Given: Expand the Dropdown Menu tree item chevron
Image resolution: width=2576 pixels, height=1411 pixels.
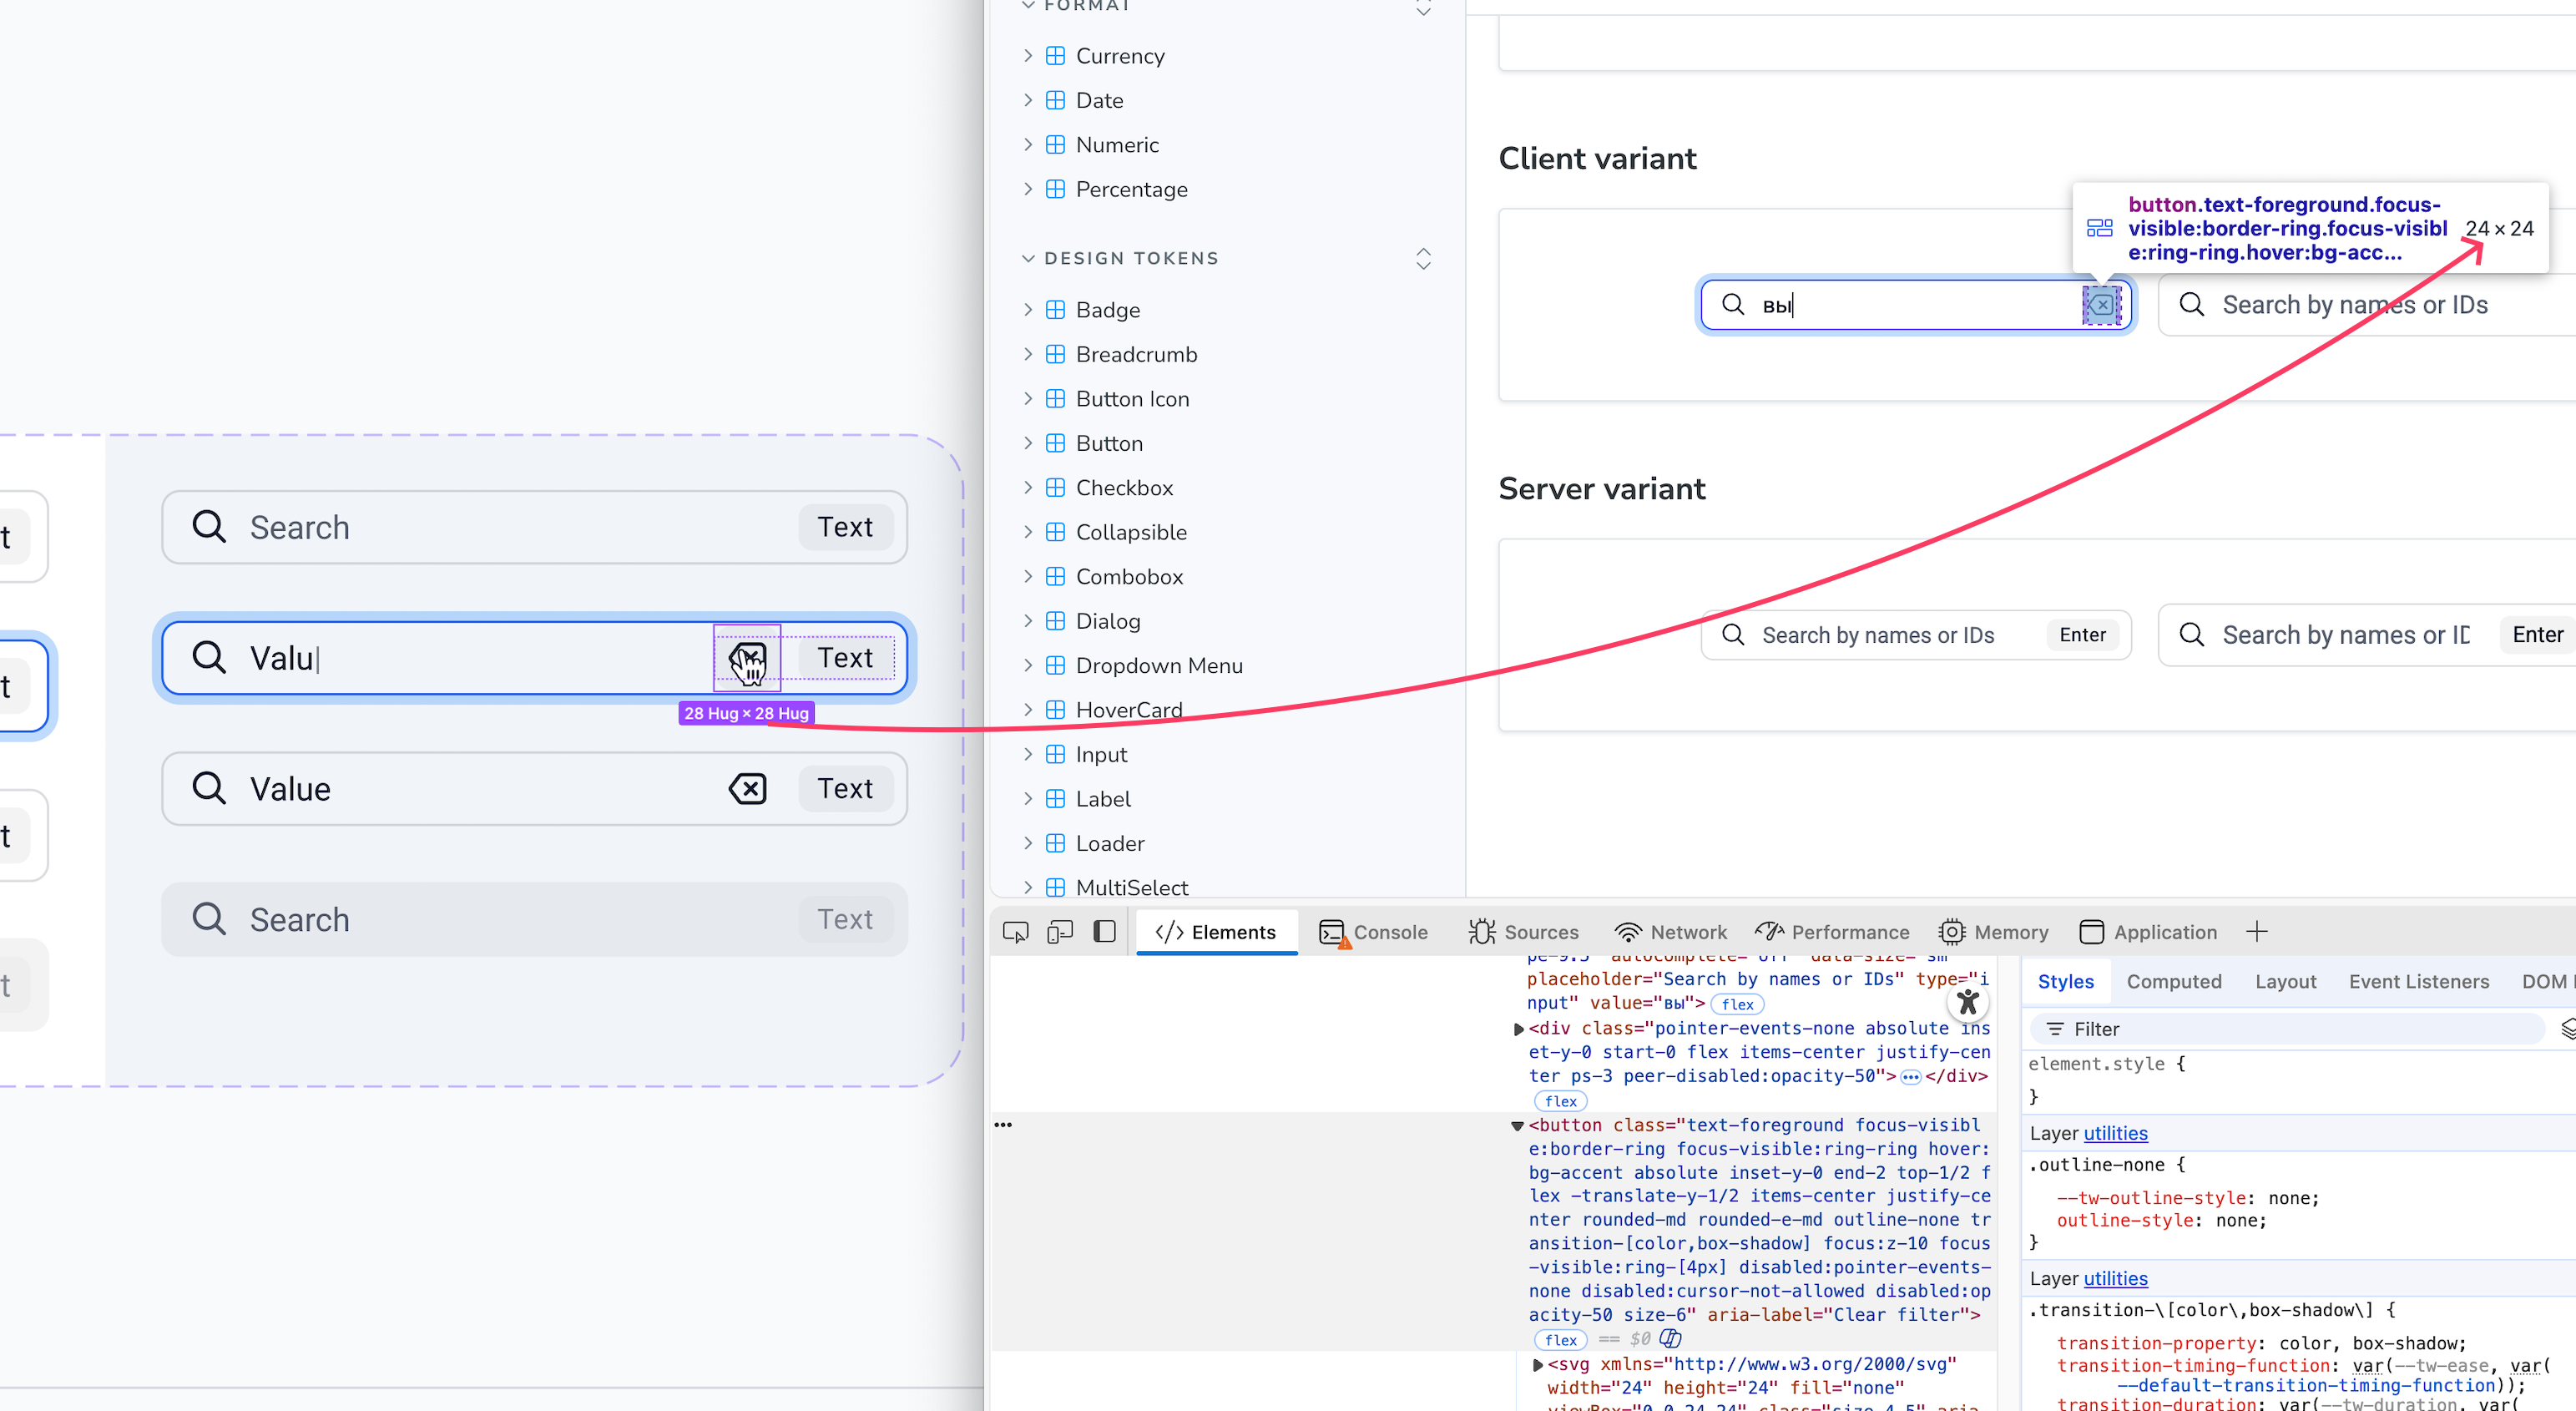Looking at the screenshot, I should [x=1028, y=665].
